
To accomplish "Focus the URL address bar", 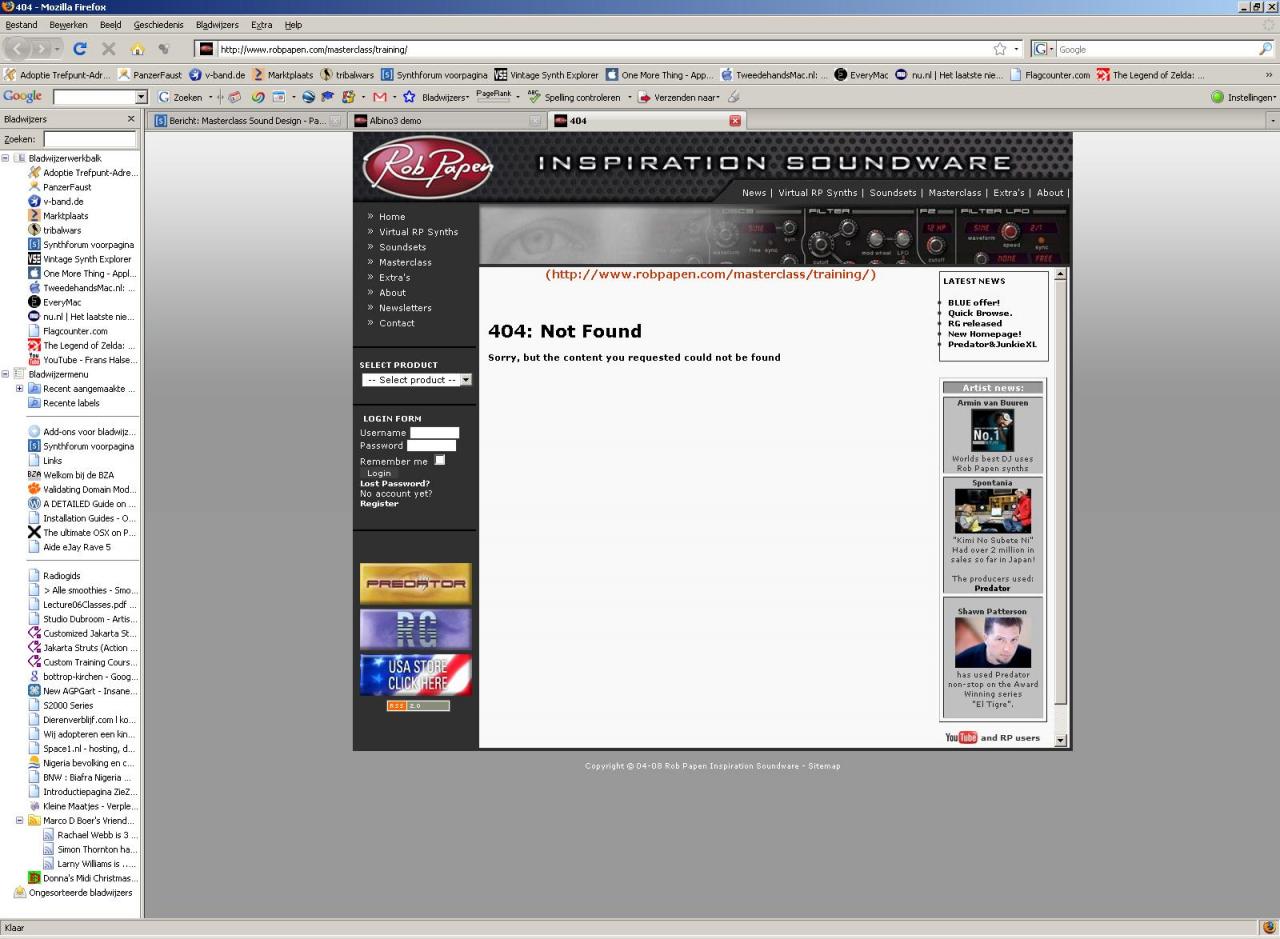I will (x=603, y=49).
